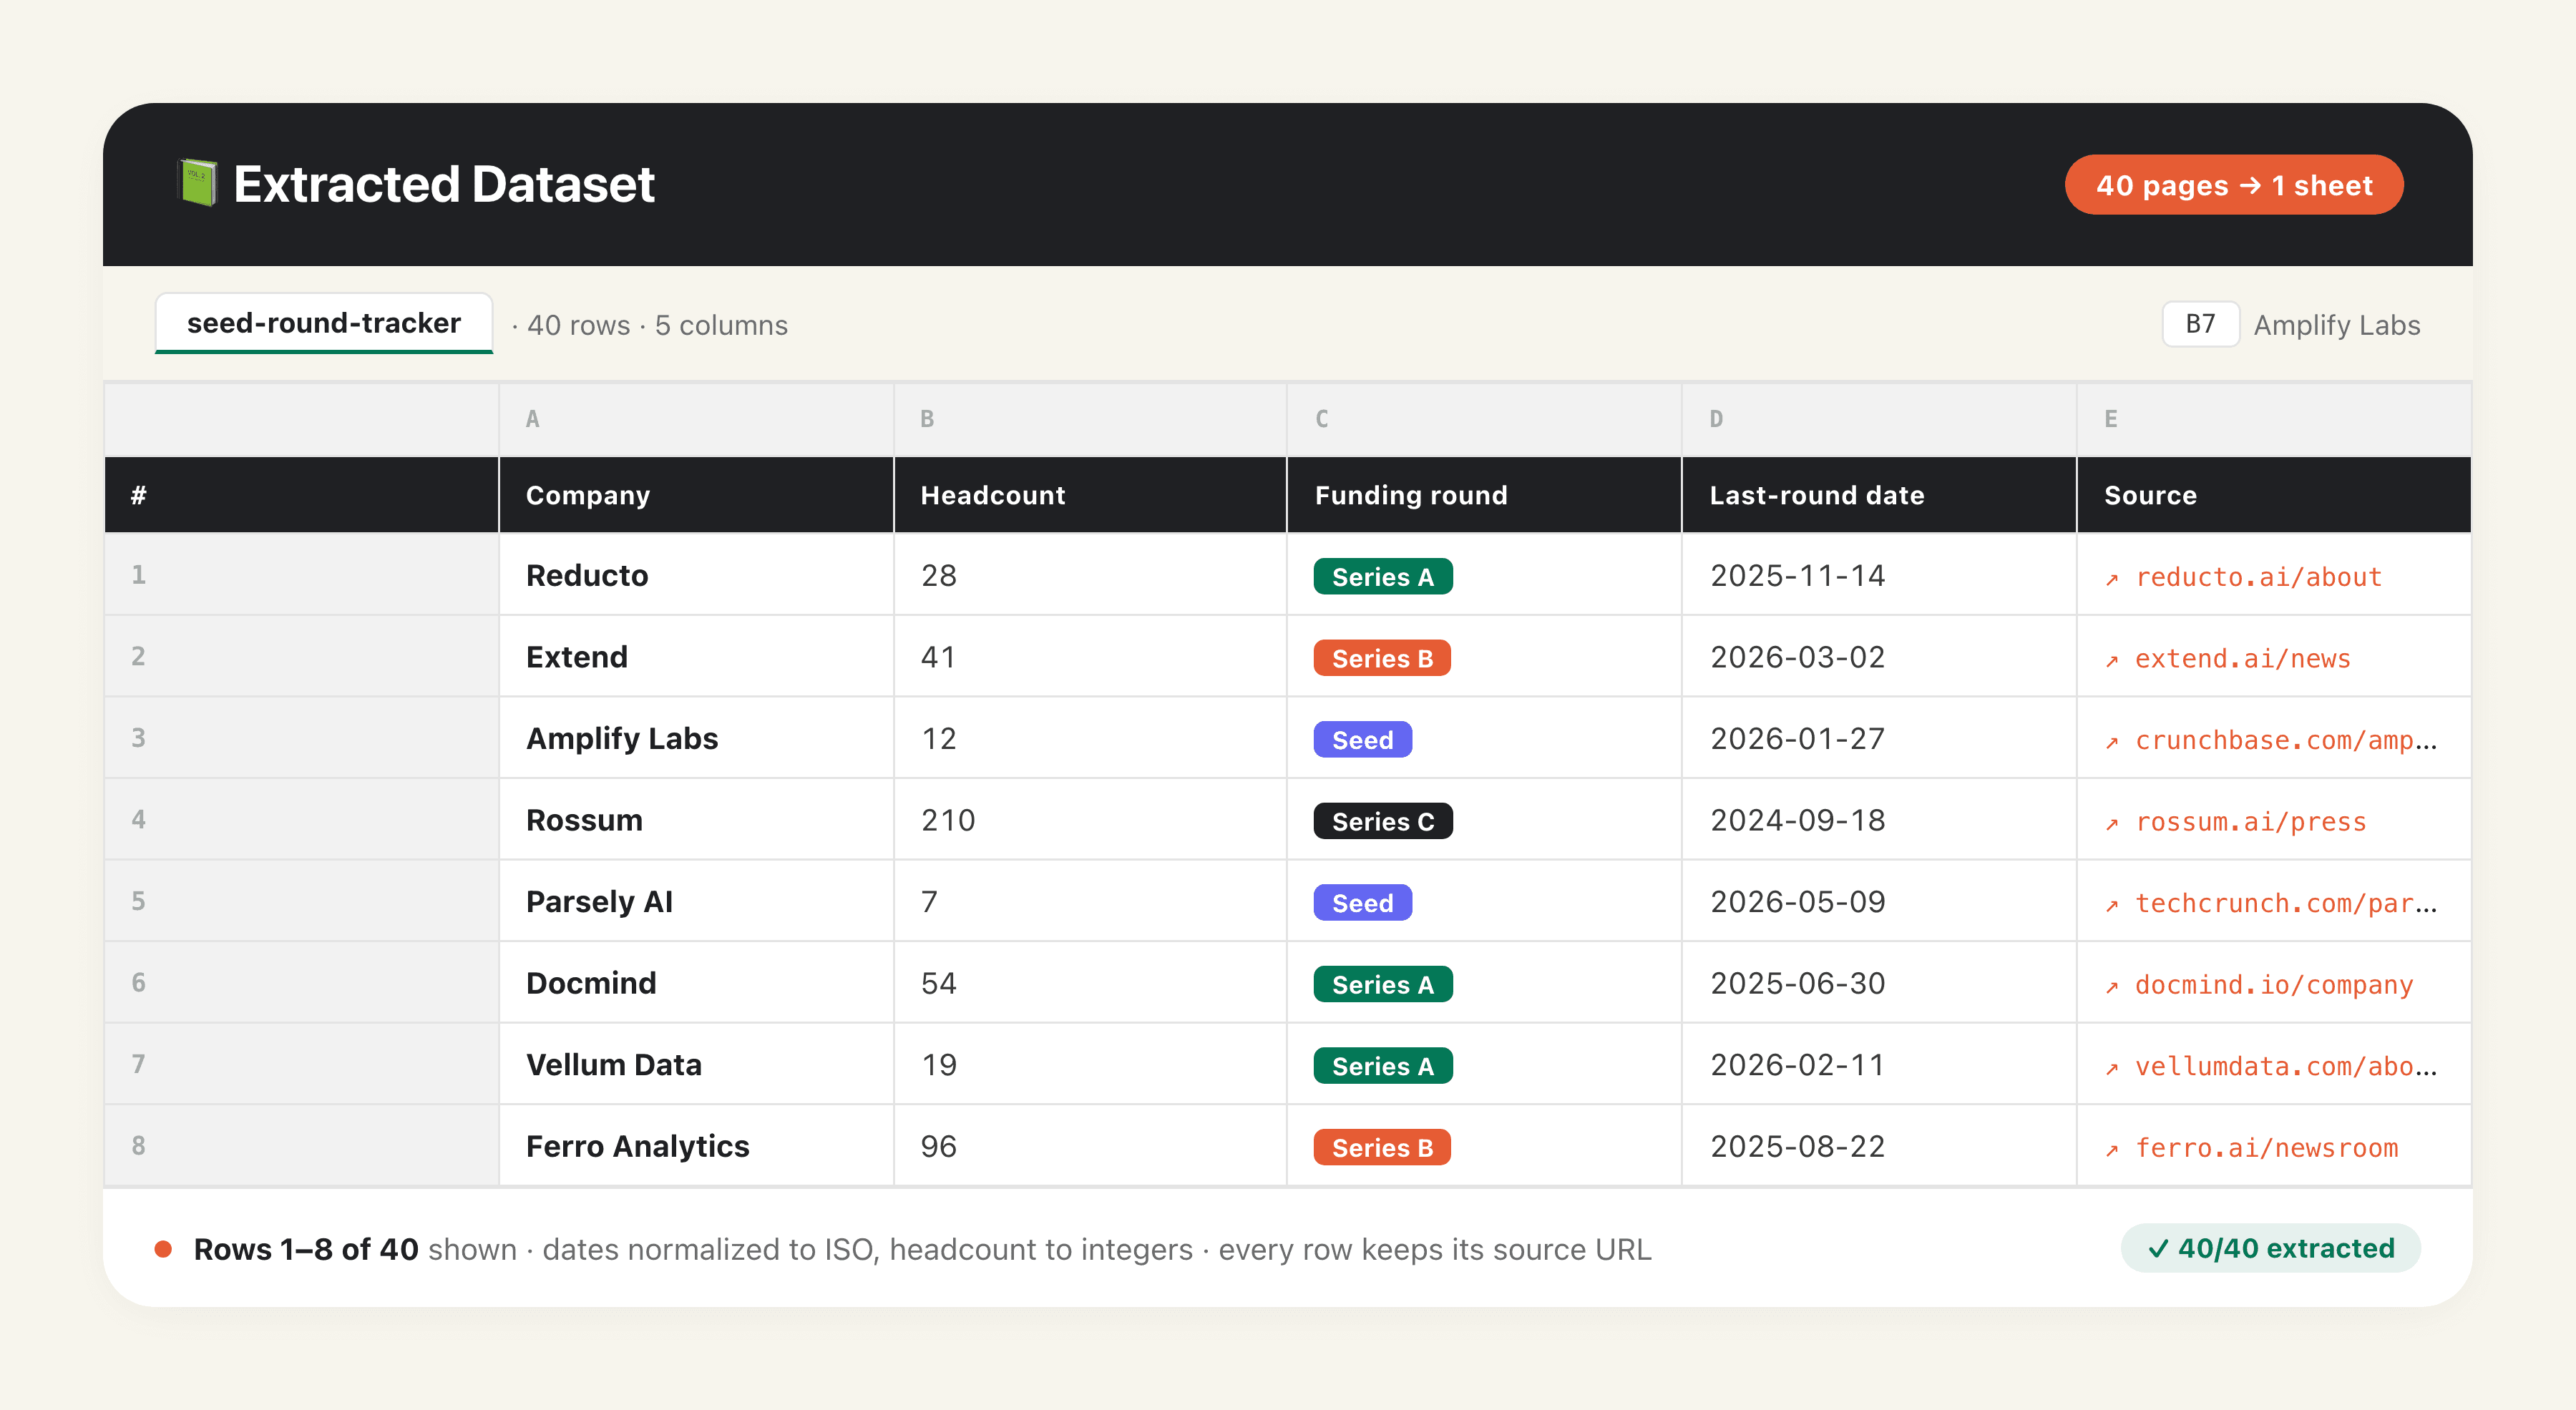Select column C header

[x=1484, y=419]
